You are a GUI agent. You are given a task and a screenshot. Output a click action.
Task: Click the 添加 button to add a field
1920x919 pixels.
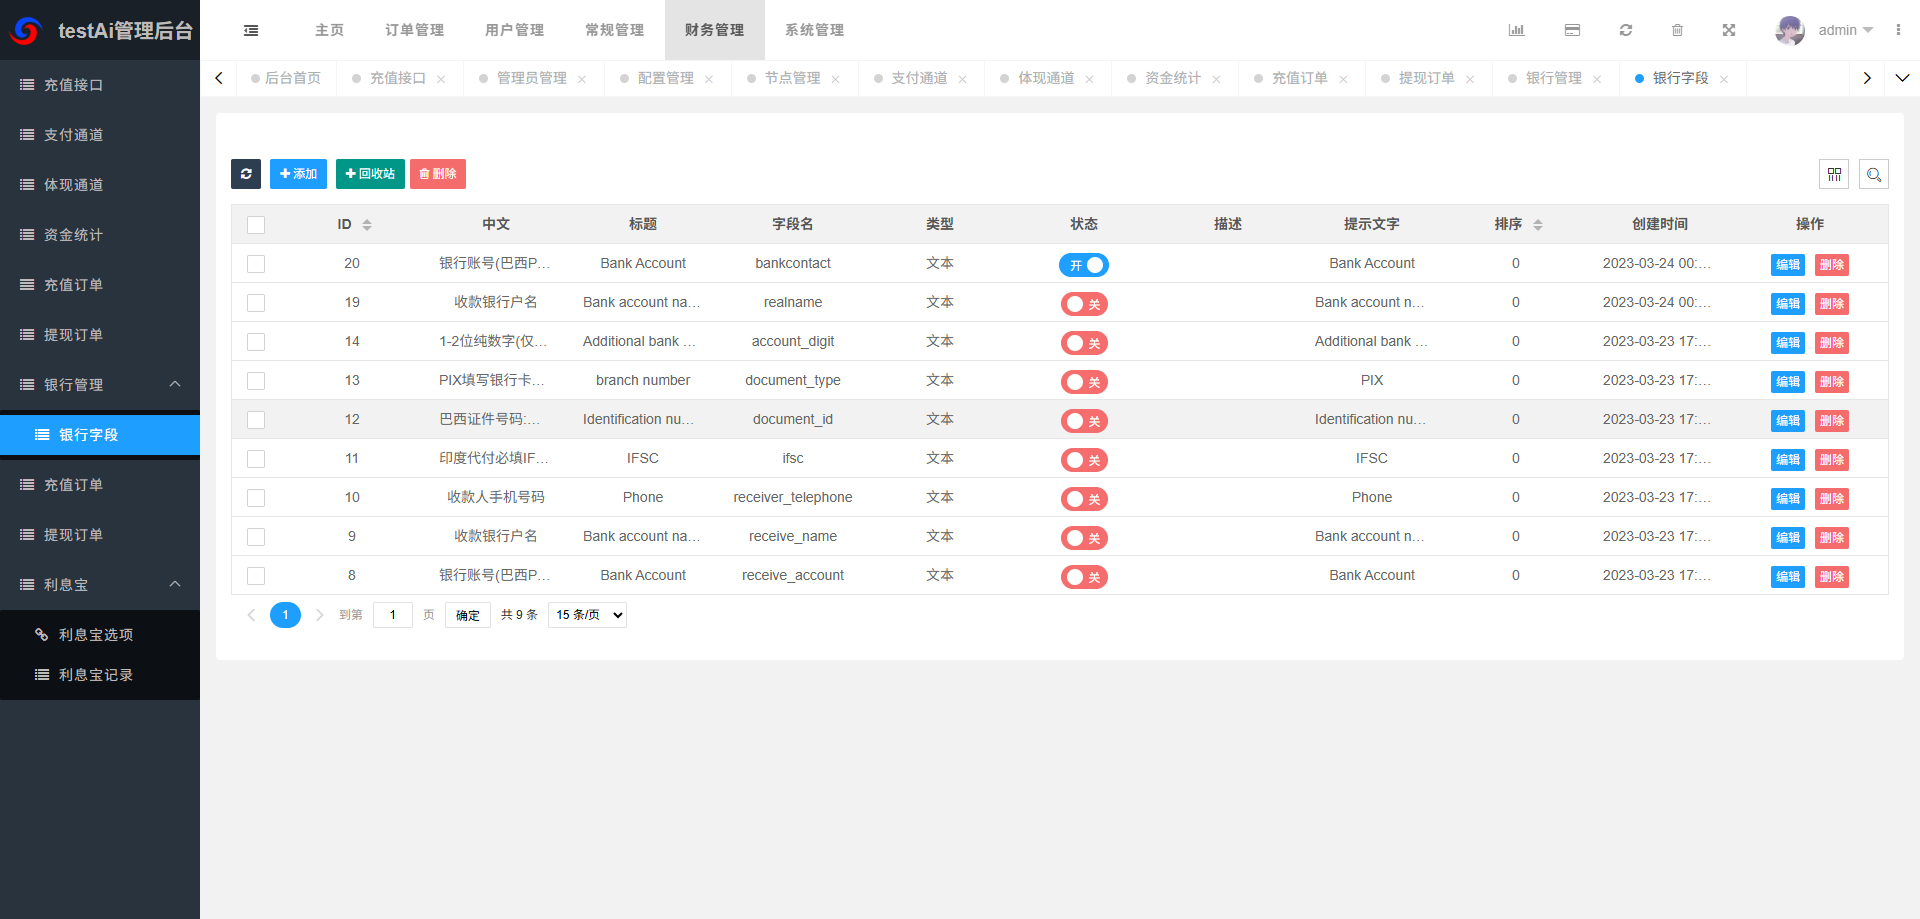point(298,173)
